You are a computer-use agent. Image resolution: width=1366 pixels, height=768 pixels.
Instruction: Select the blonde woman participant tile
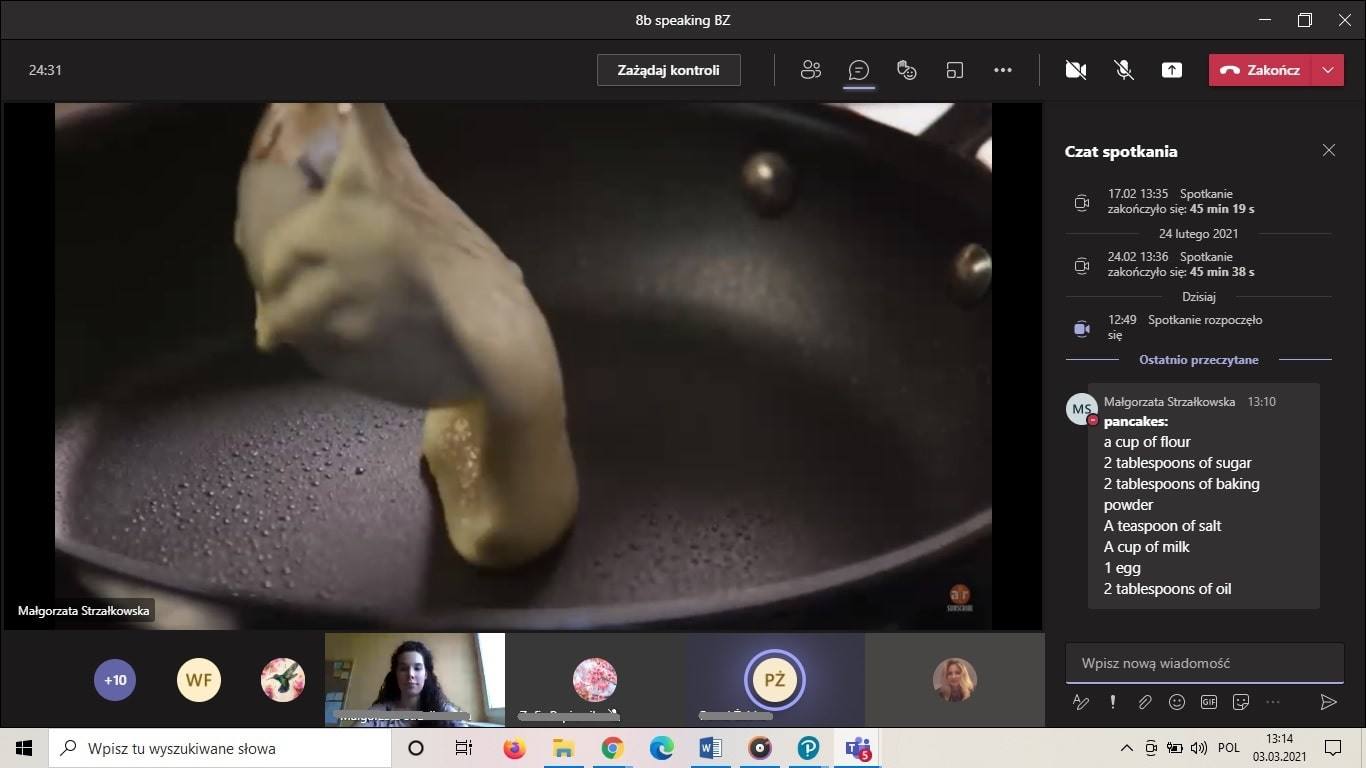click(955, 680)
